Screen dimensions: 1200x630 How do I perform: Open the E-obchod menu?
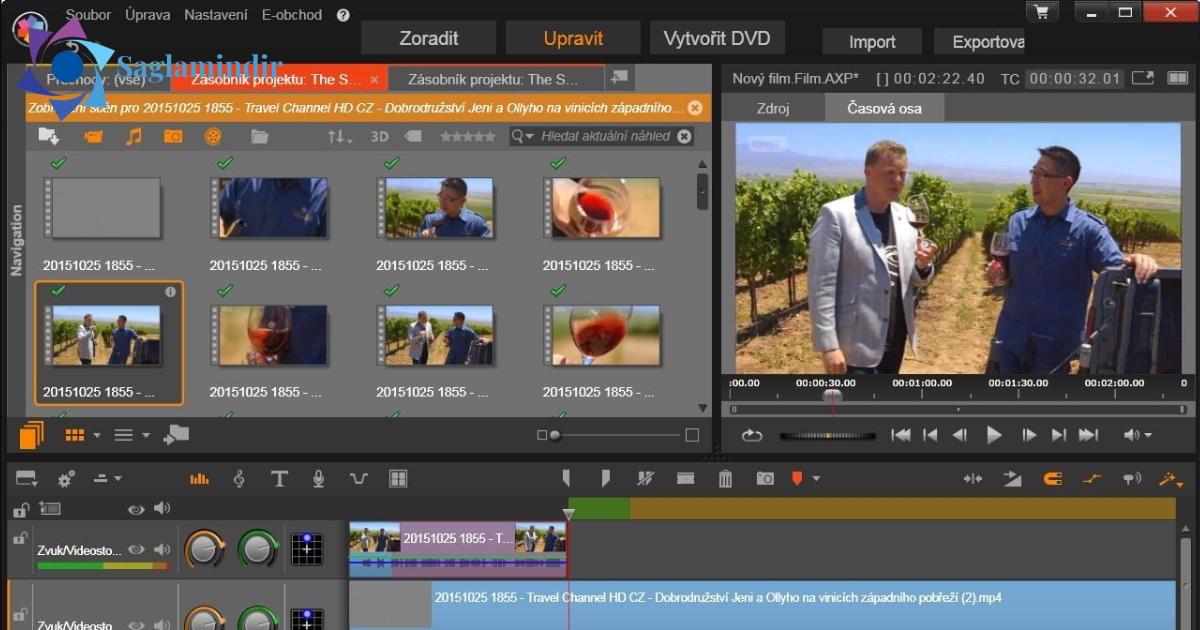[292, 15]
